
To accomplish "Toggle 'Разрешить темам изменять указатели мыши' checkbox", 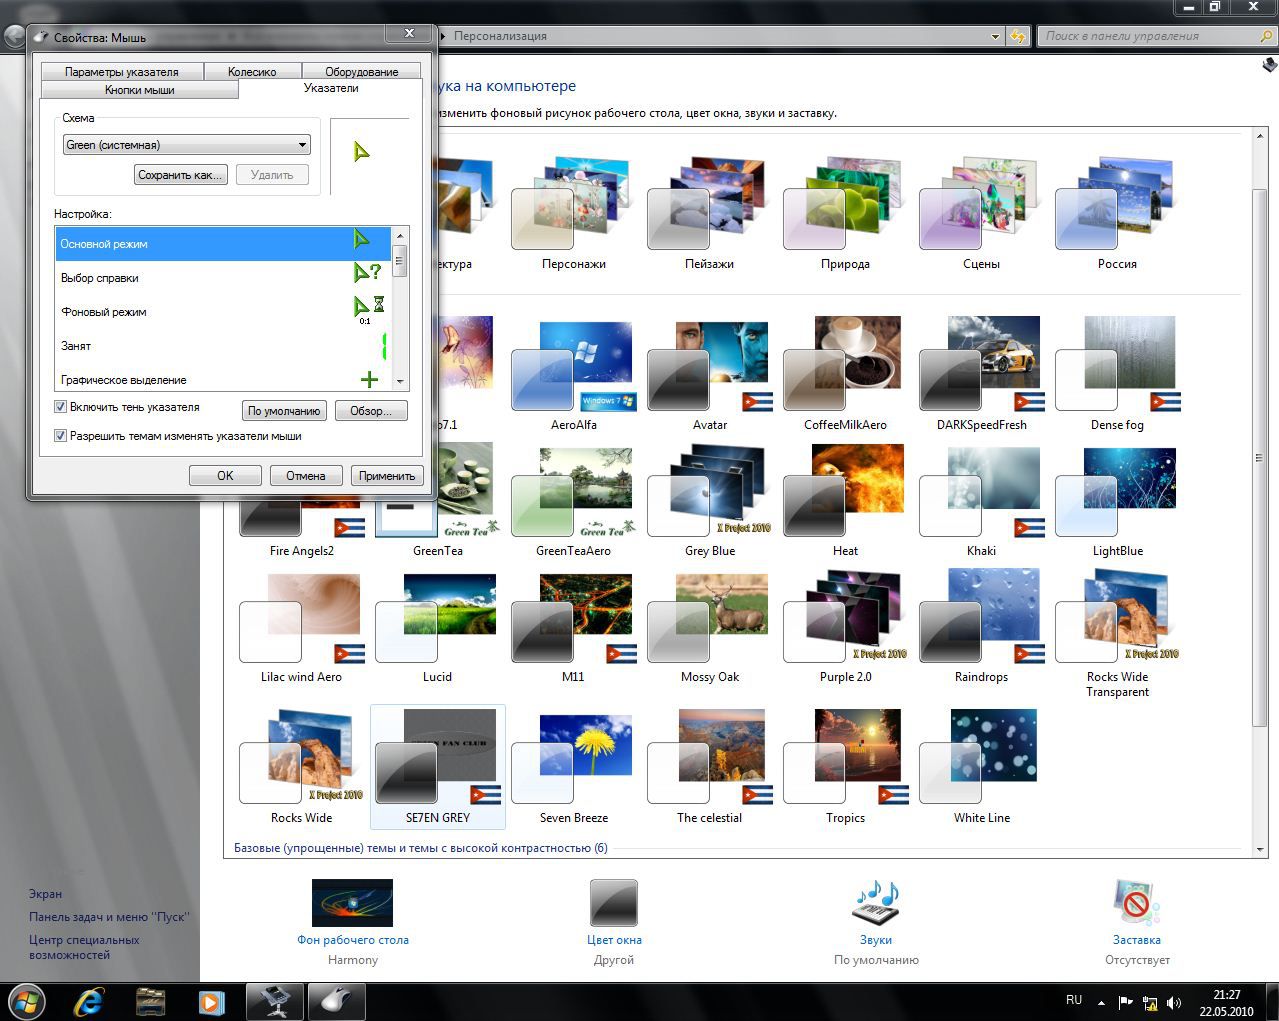I will [x=61, y=436].
